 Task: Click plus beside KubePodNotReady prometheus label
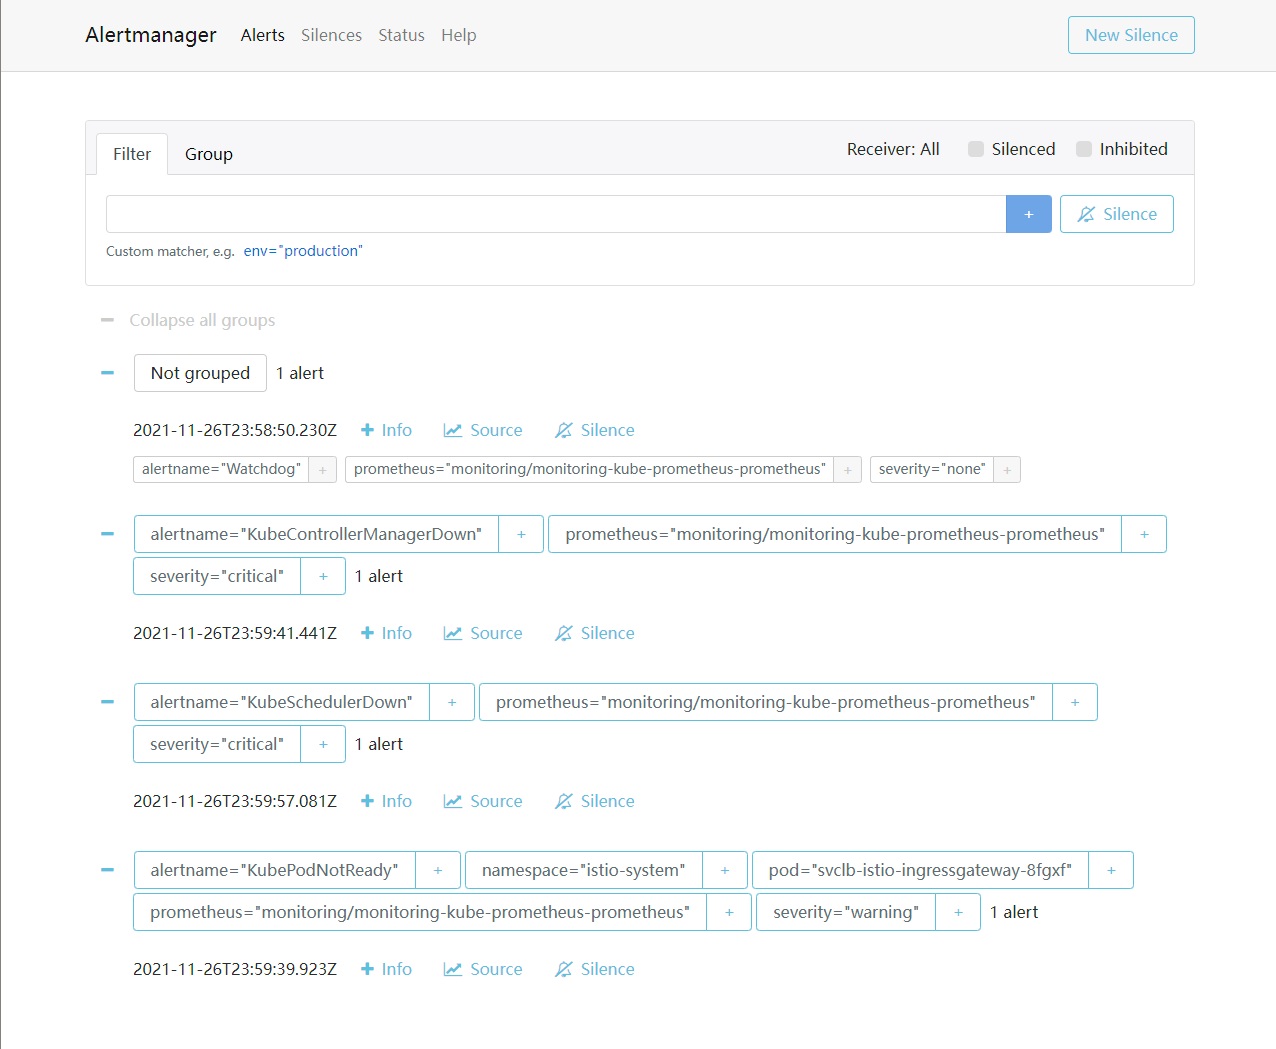click(x=729, y=912)
